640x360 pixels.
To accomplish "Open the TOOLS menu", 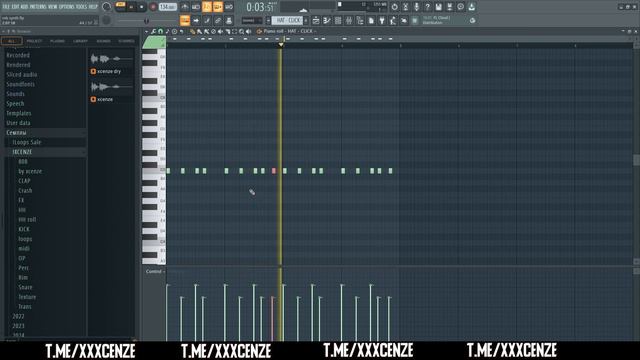I will [81, 7].
